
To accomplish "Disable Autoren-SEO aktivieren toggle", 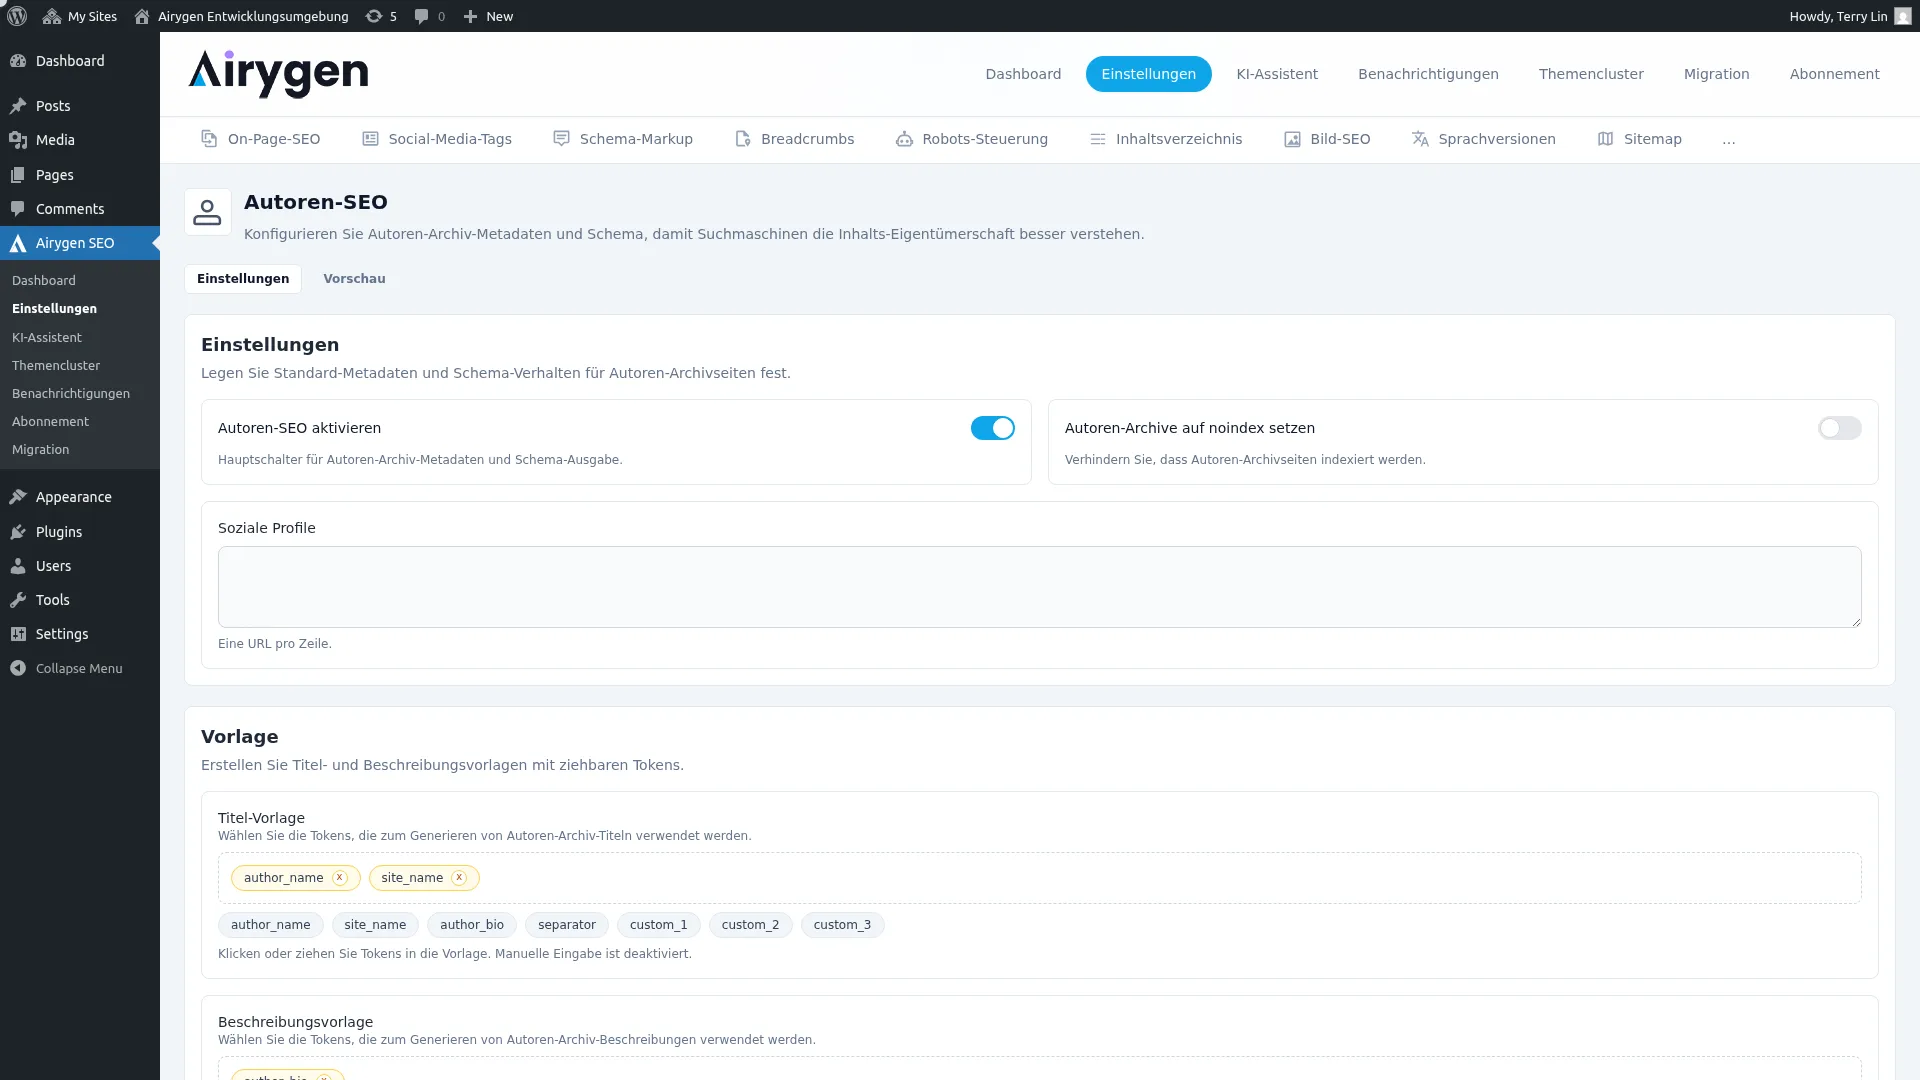I will tap(993, 428).
